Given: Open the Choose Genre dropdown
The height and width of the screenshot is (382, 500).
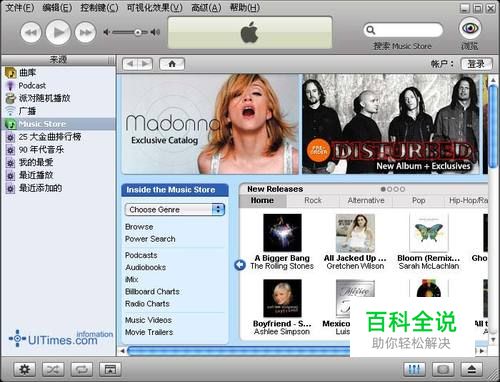Looking at the screenshot, I should [x=175, y=209].
